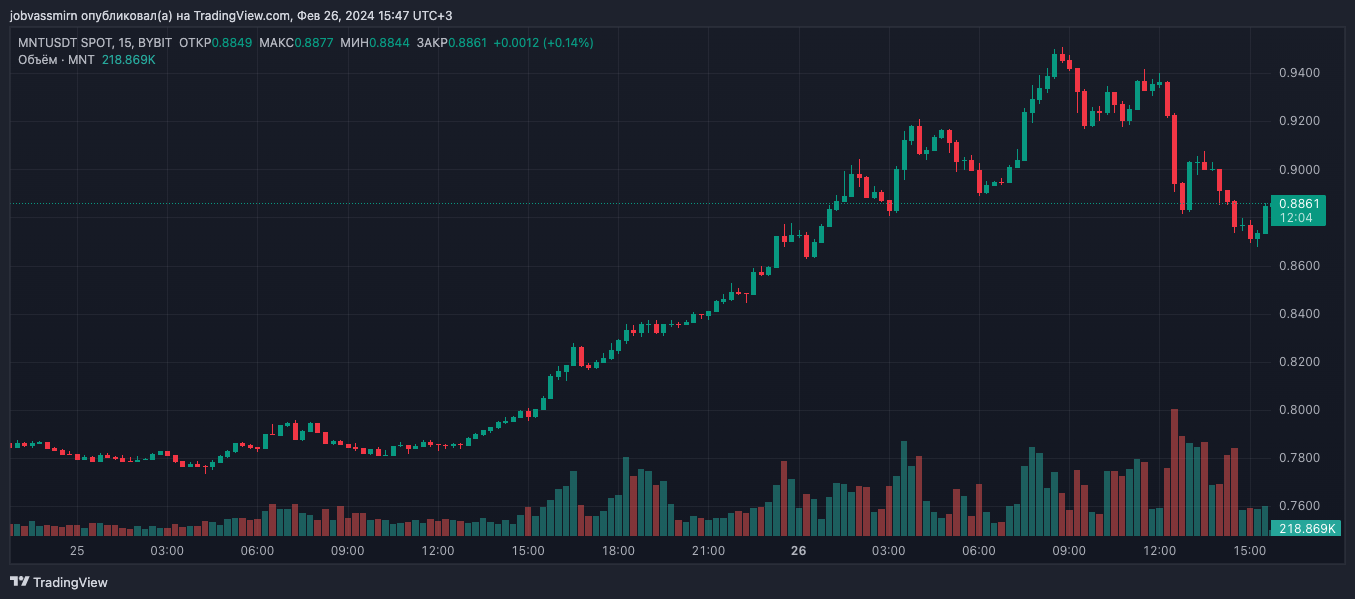This screenshot has width=1355, height=599.
Task: Click the green volume label 218.869K on axis
Action: pyautogui.click(x=1298, y=528)
